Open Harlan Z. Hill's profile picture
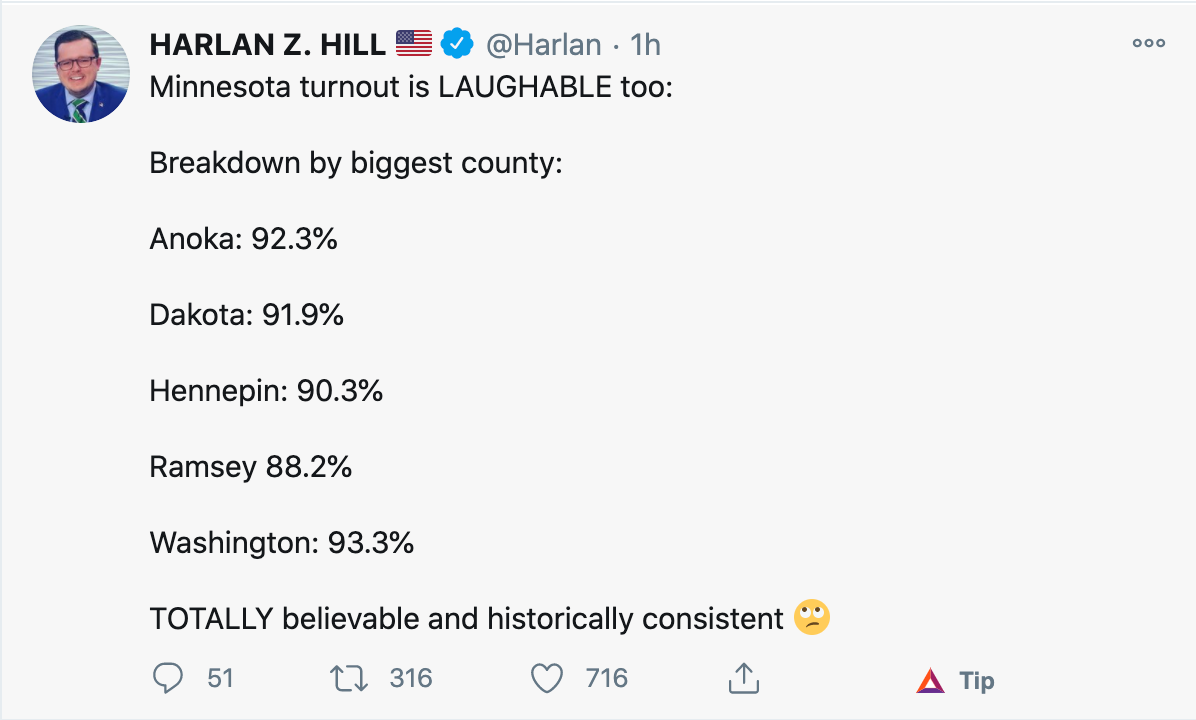The height and width of the screenshot is (720, 1196). [81, 75]
